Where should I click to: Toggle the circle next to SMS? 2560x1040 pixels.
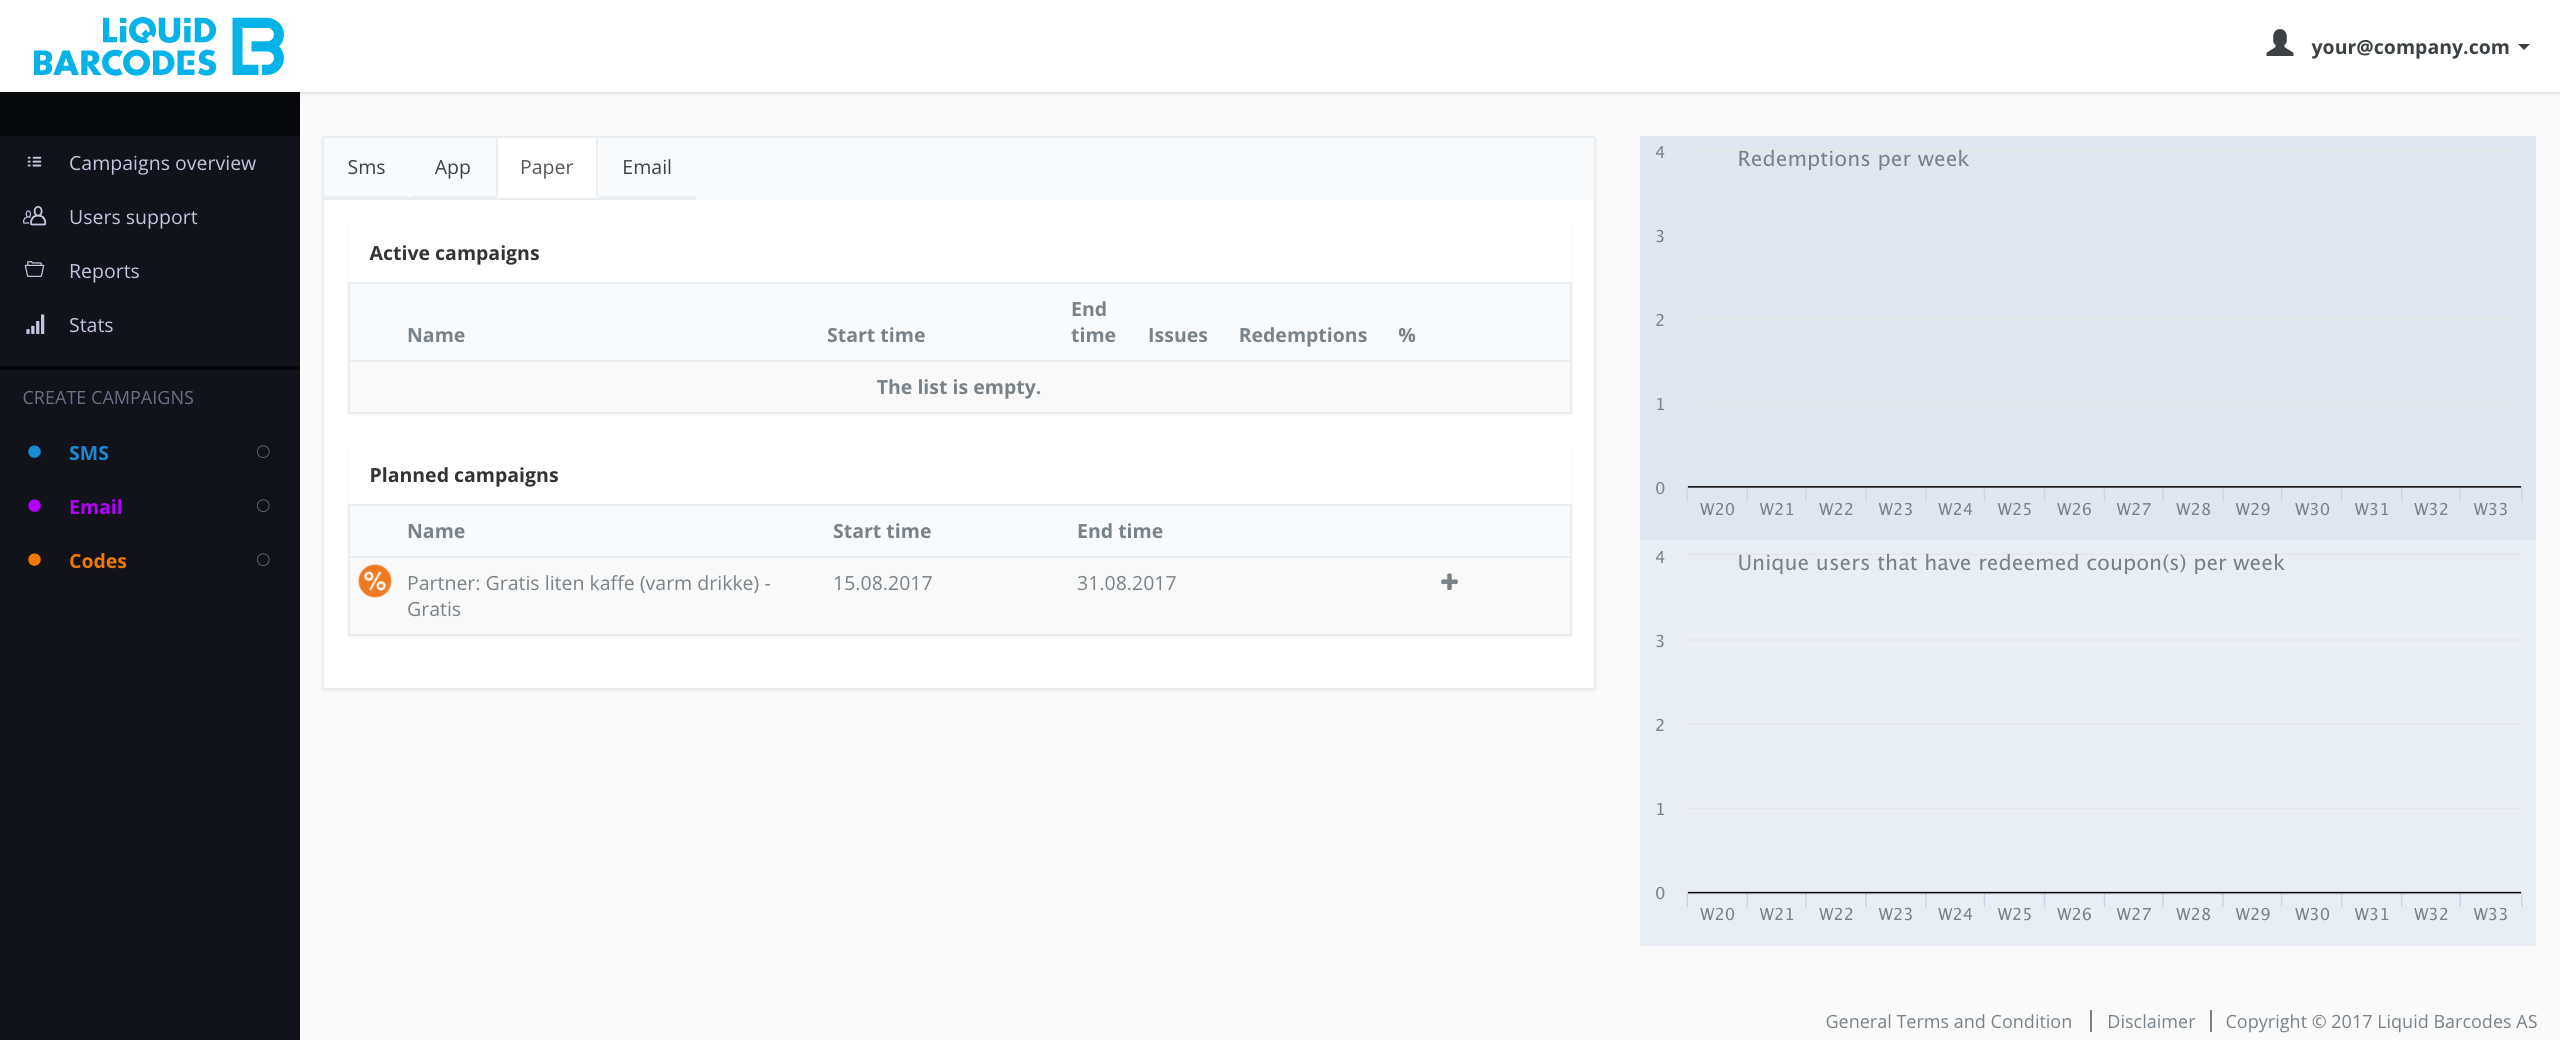click(263, 452)
